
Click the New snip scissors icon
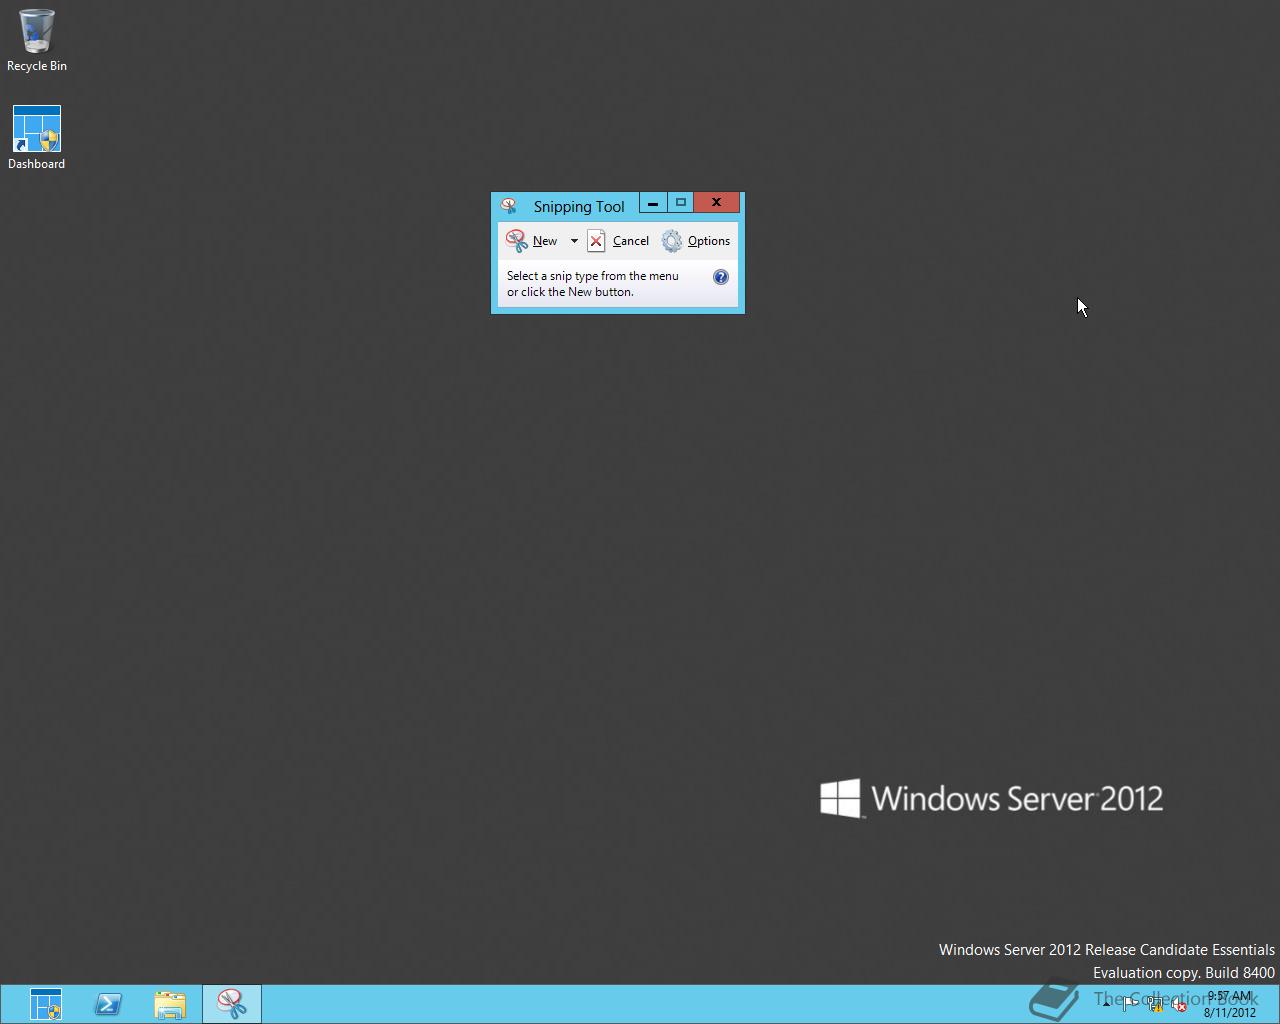[517, 241]
